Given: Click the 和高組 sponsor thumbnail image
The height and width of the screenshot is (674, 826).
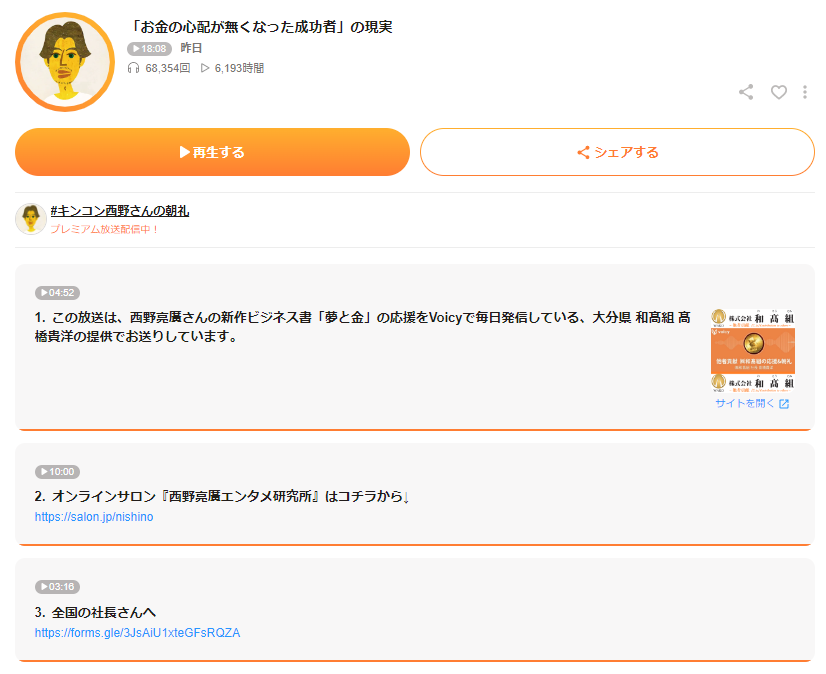Looking at the screenshot, I should [x=753, y=350].
